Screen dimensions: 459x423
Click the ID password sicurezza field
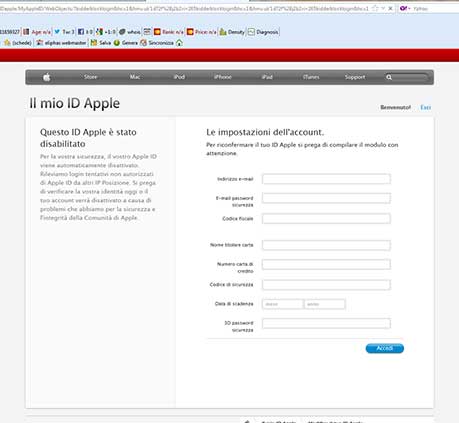326,323
